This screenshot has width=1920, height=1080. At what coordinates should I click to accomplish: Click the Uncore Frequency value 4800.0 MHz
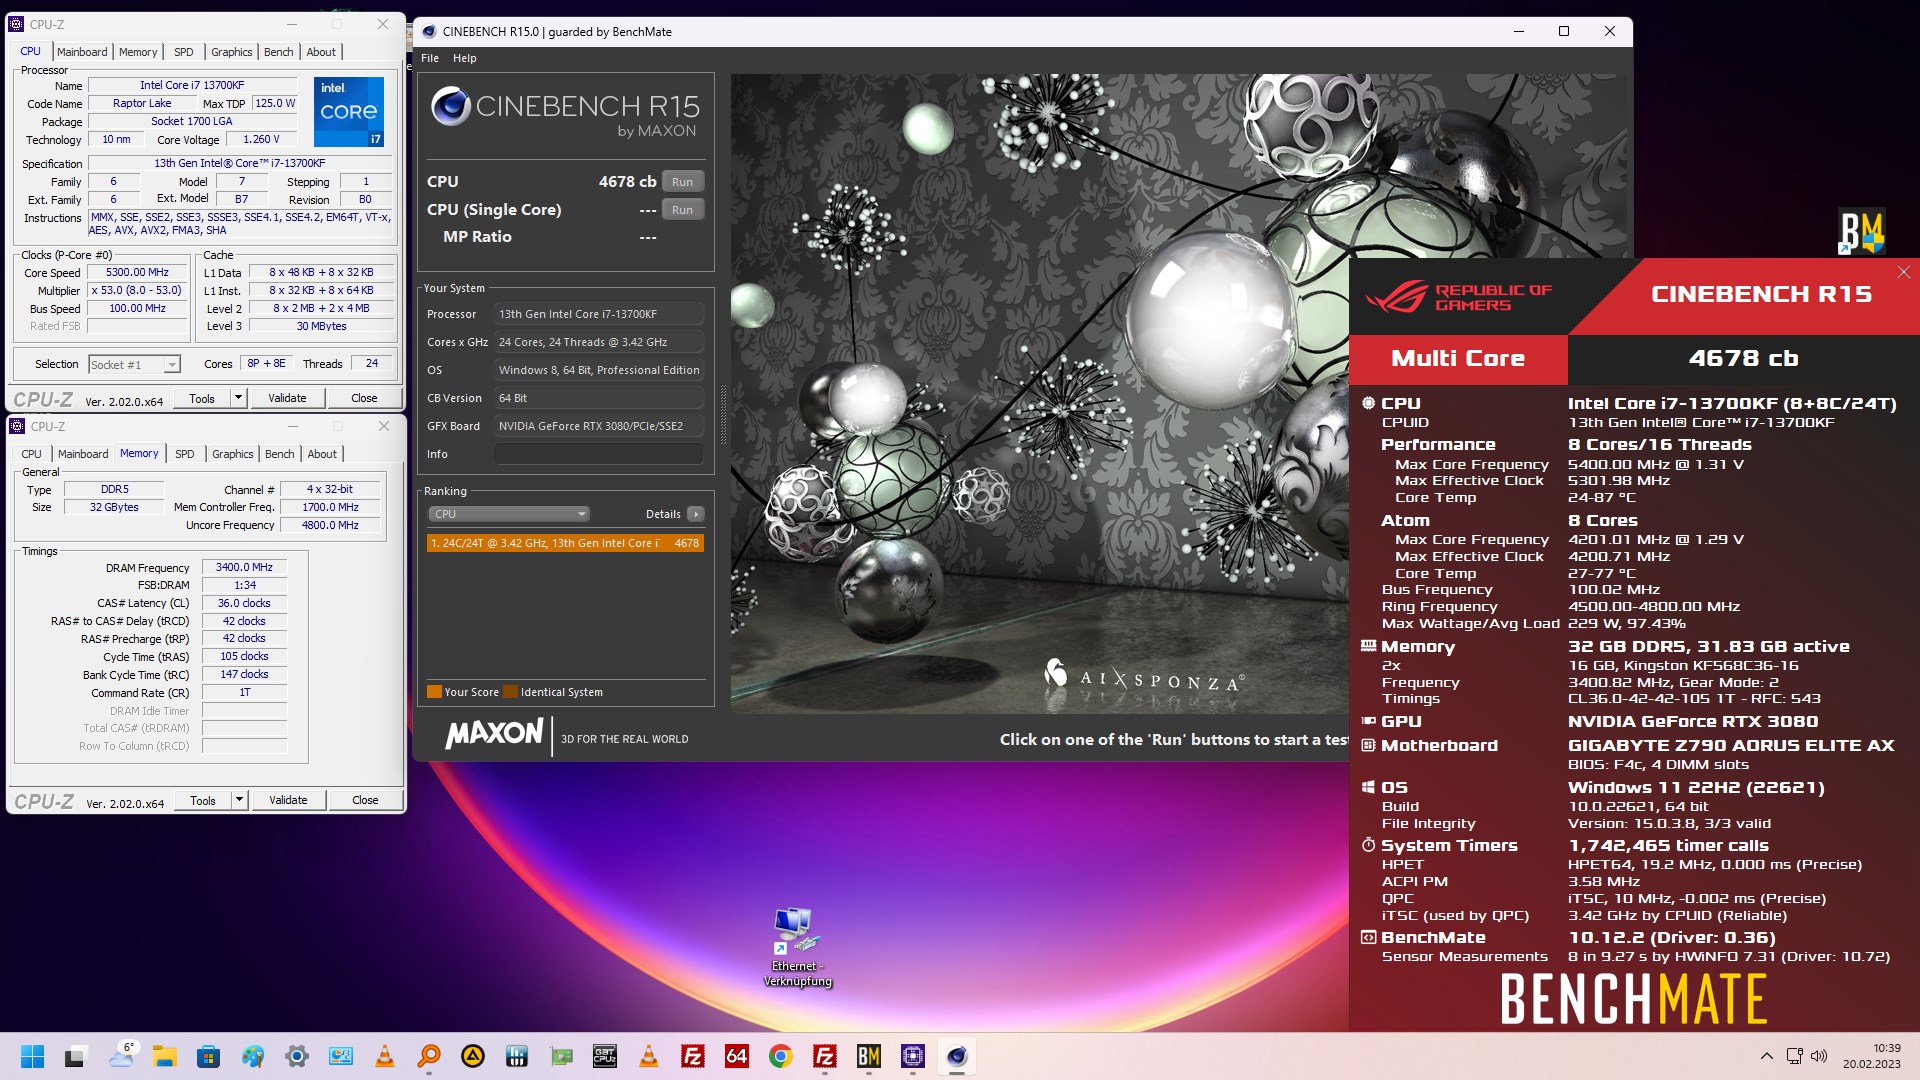click(330, 525)
